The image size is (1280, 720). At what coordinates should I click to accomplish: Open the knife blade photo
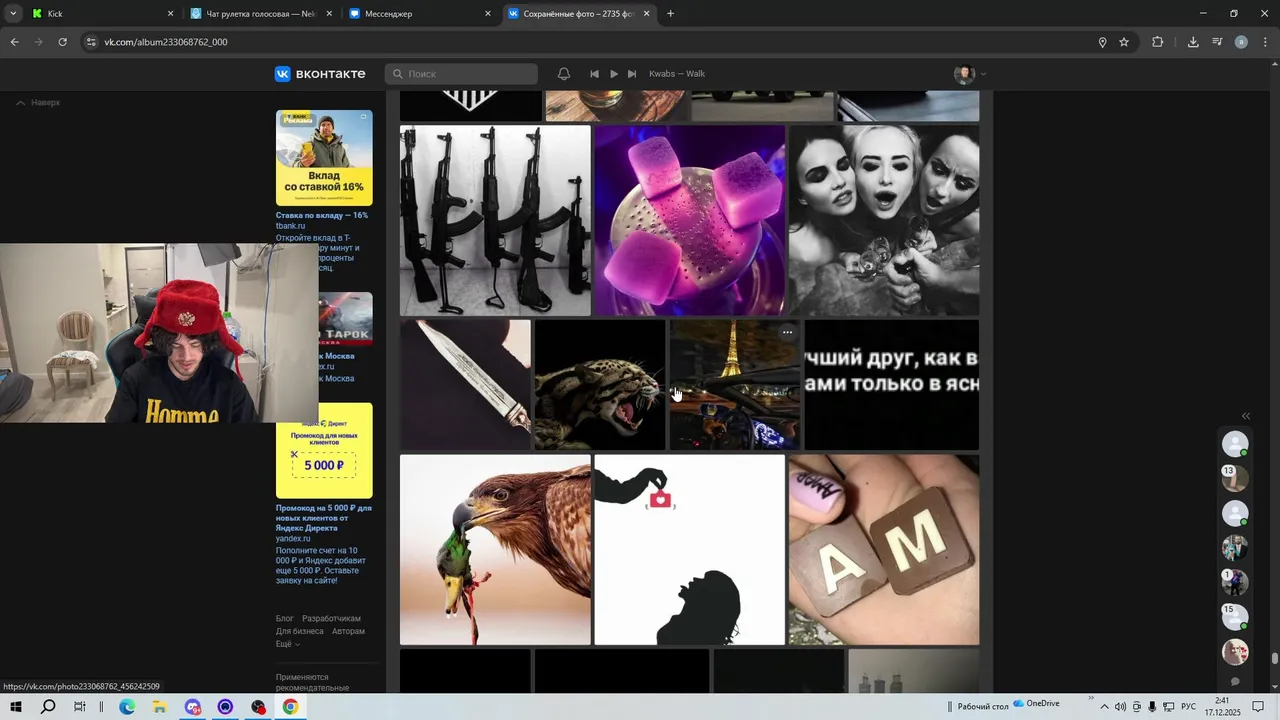465,385
